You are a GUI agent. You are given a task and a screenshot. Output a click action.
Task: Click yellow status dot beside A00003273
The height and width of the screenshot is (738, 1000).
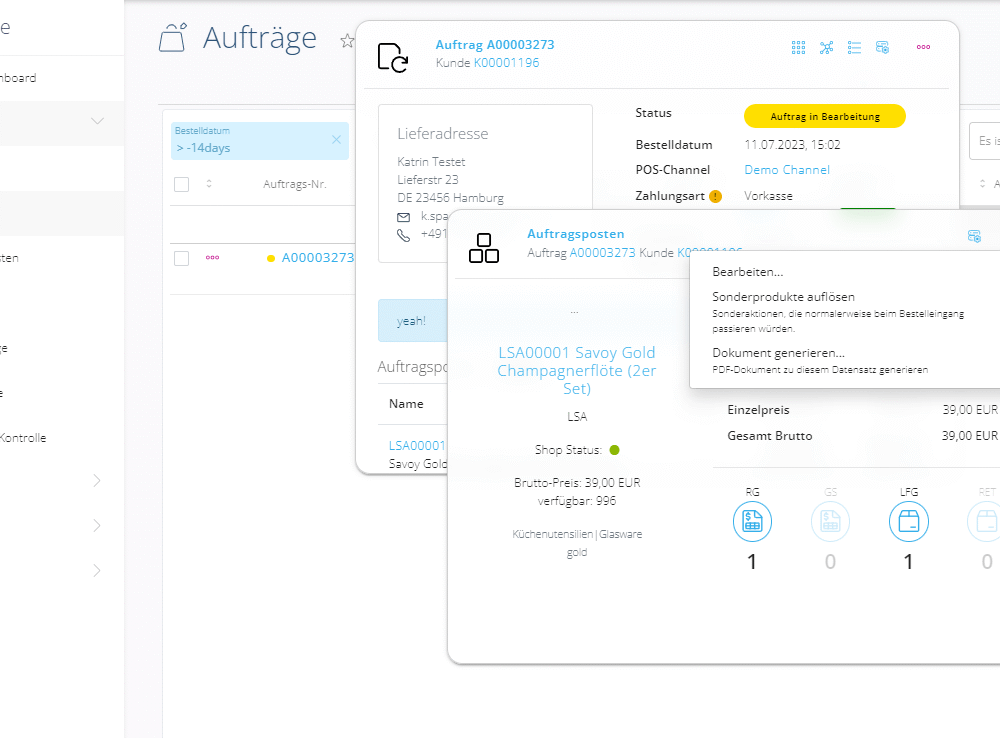pyautogui.click(x=271, y=258)
